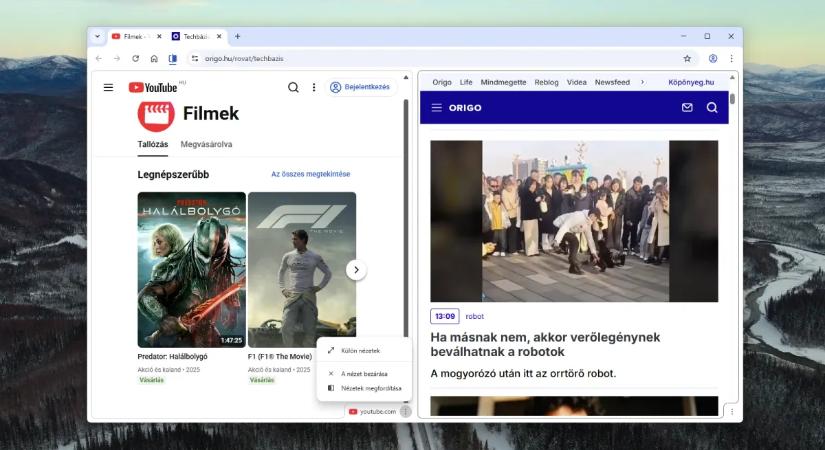Open a new tab with plus button
Screen dimensions: 825x450
[x=237, y=36]
